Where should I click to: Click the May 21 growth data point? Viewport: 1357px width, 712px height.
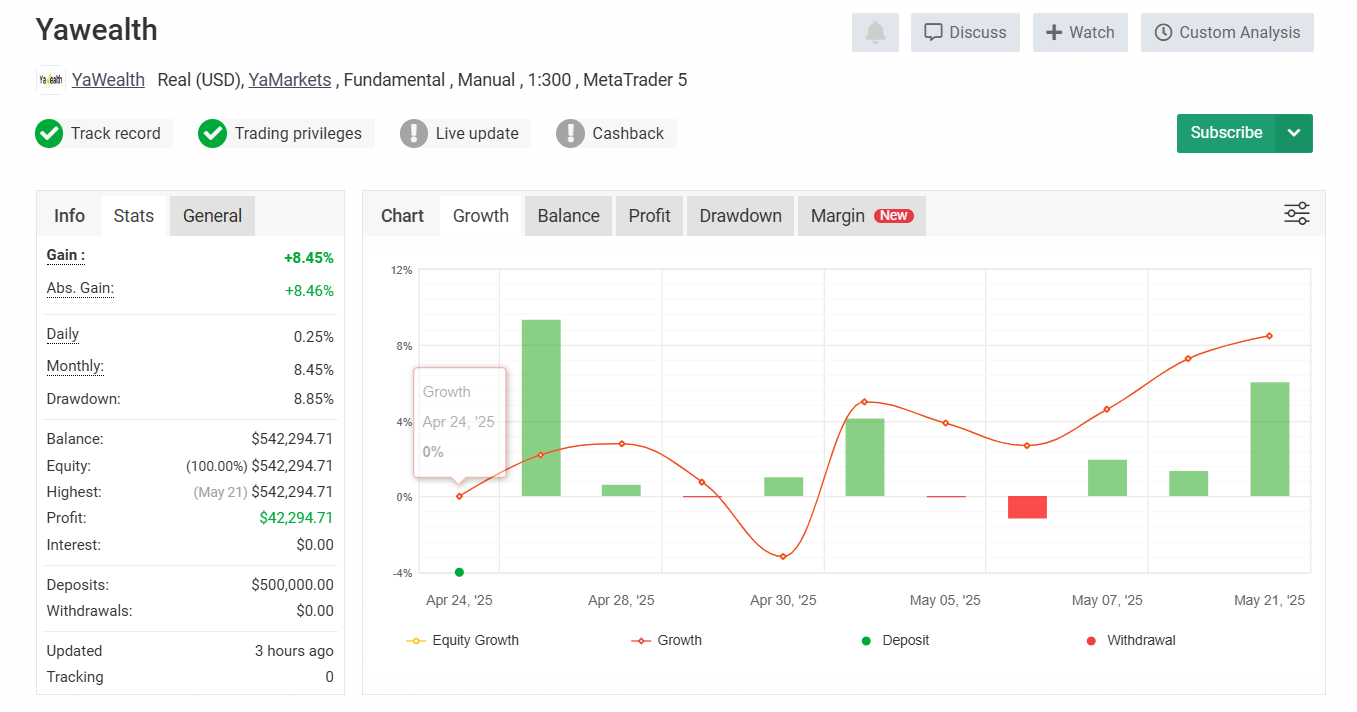tap(1269, 336)
